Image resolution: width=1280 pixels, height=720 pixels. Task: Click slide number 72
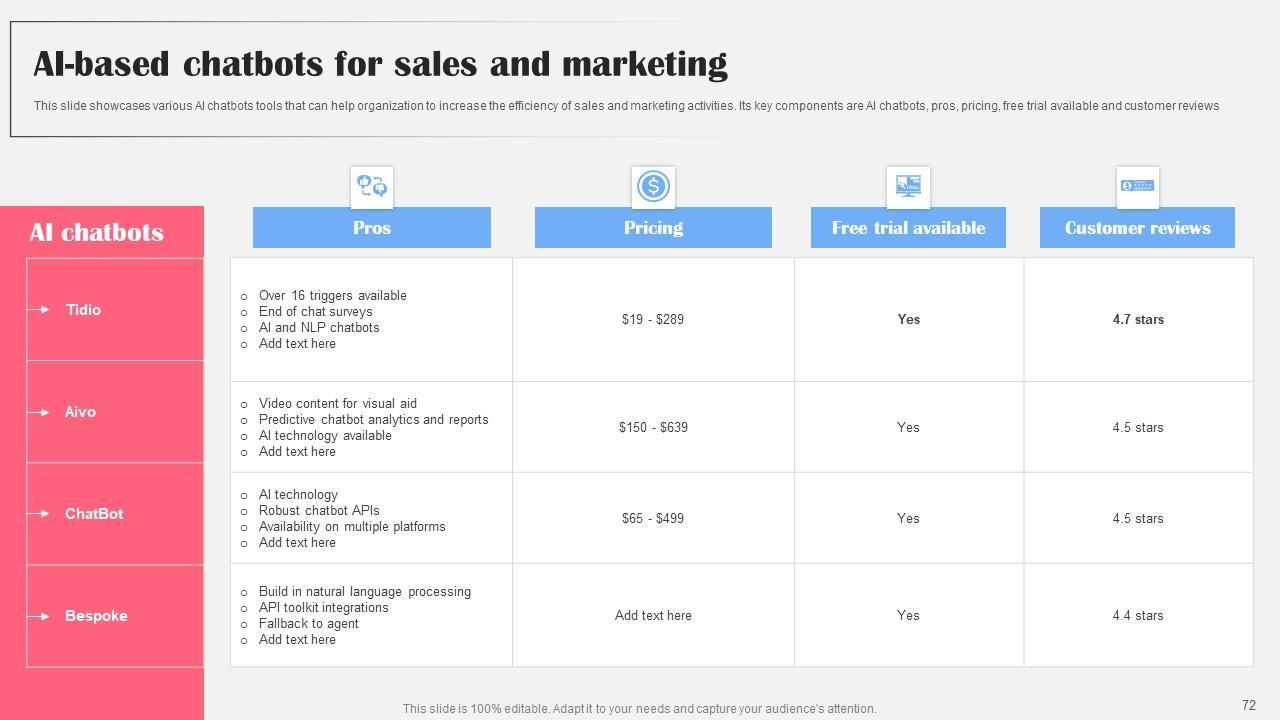[1248, 705]
